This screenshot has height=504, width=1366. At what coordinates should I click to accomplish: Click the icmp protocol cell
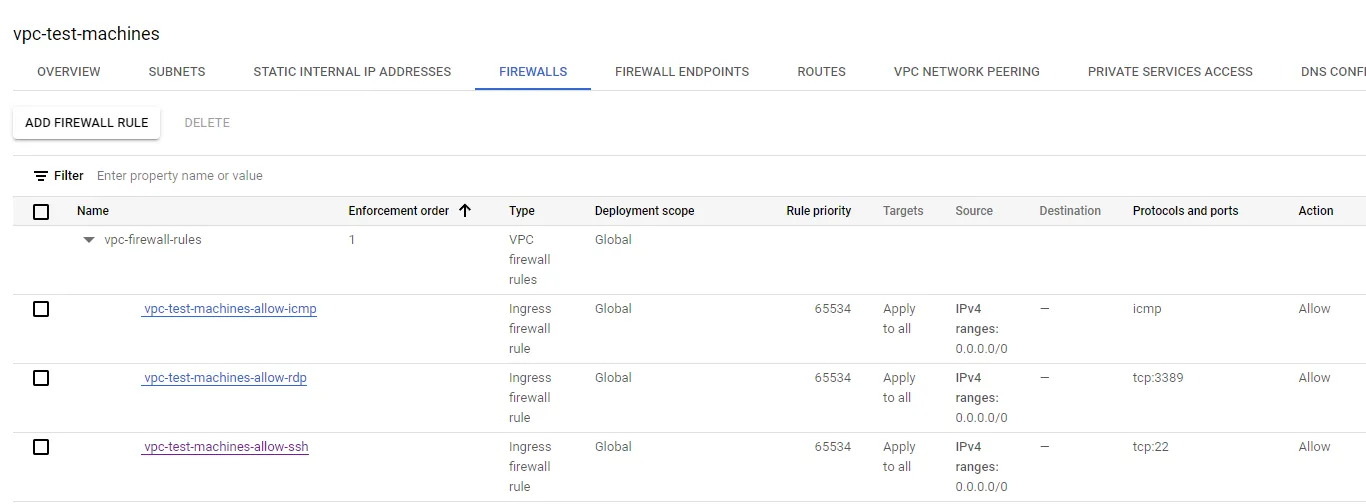(1147, 309)
